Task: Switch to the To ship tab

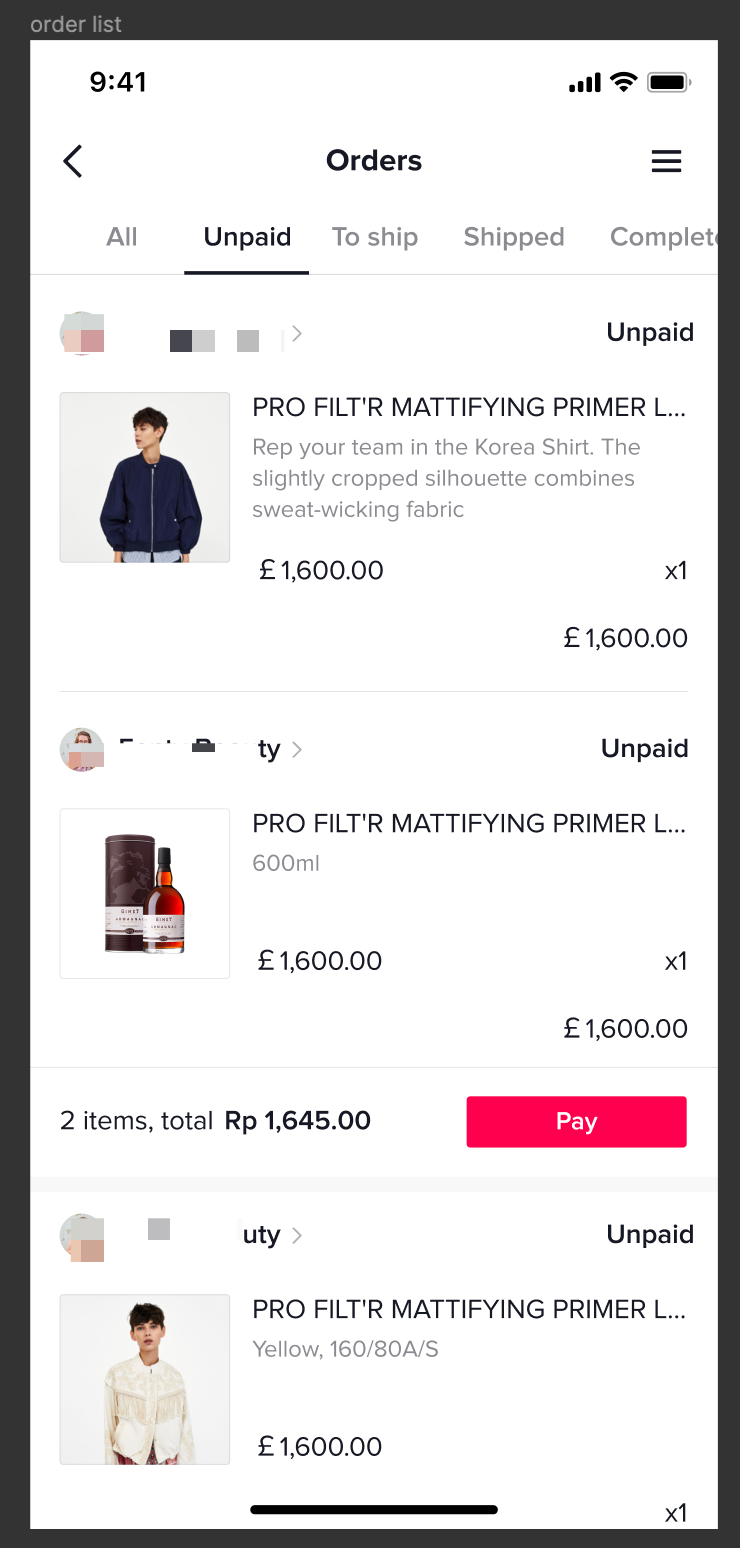Action: click(375, 237)
